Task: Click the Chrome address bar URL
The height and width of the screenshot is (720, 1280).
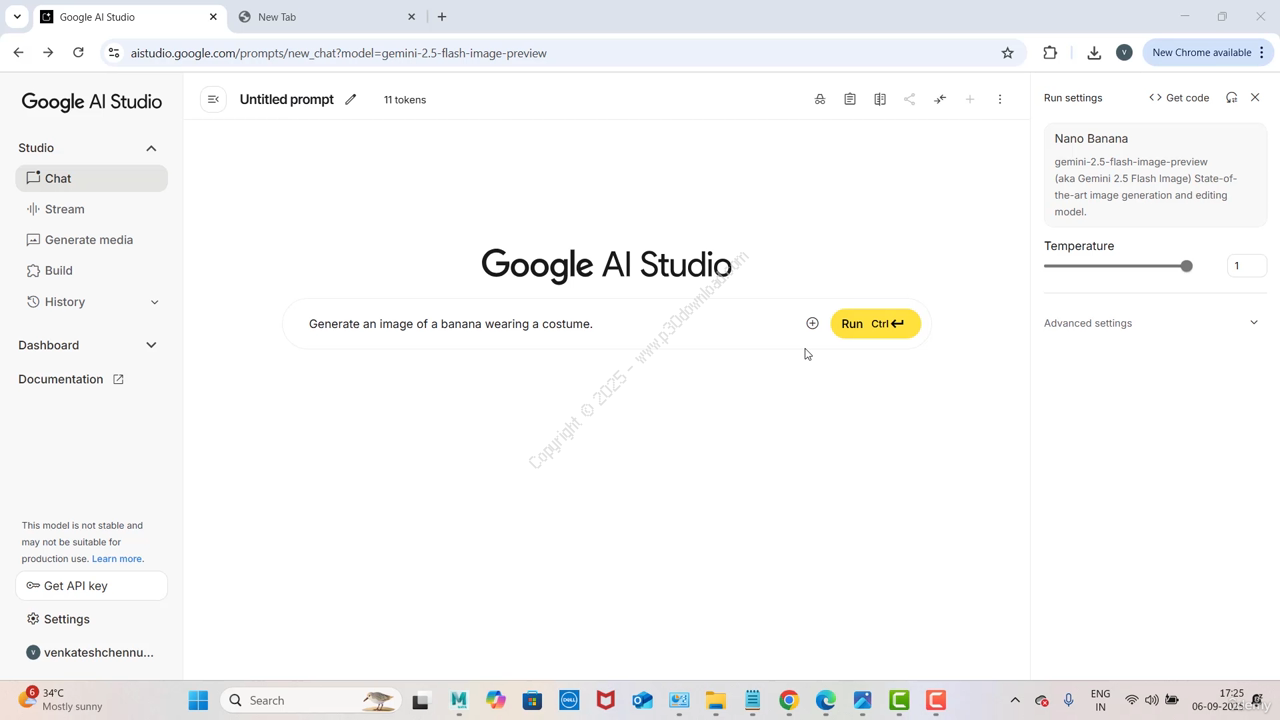Action: tap(338, 53)
